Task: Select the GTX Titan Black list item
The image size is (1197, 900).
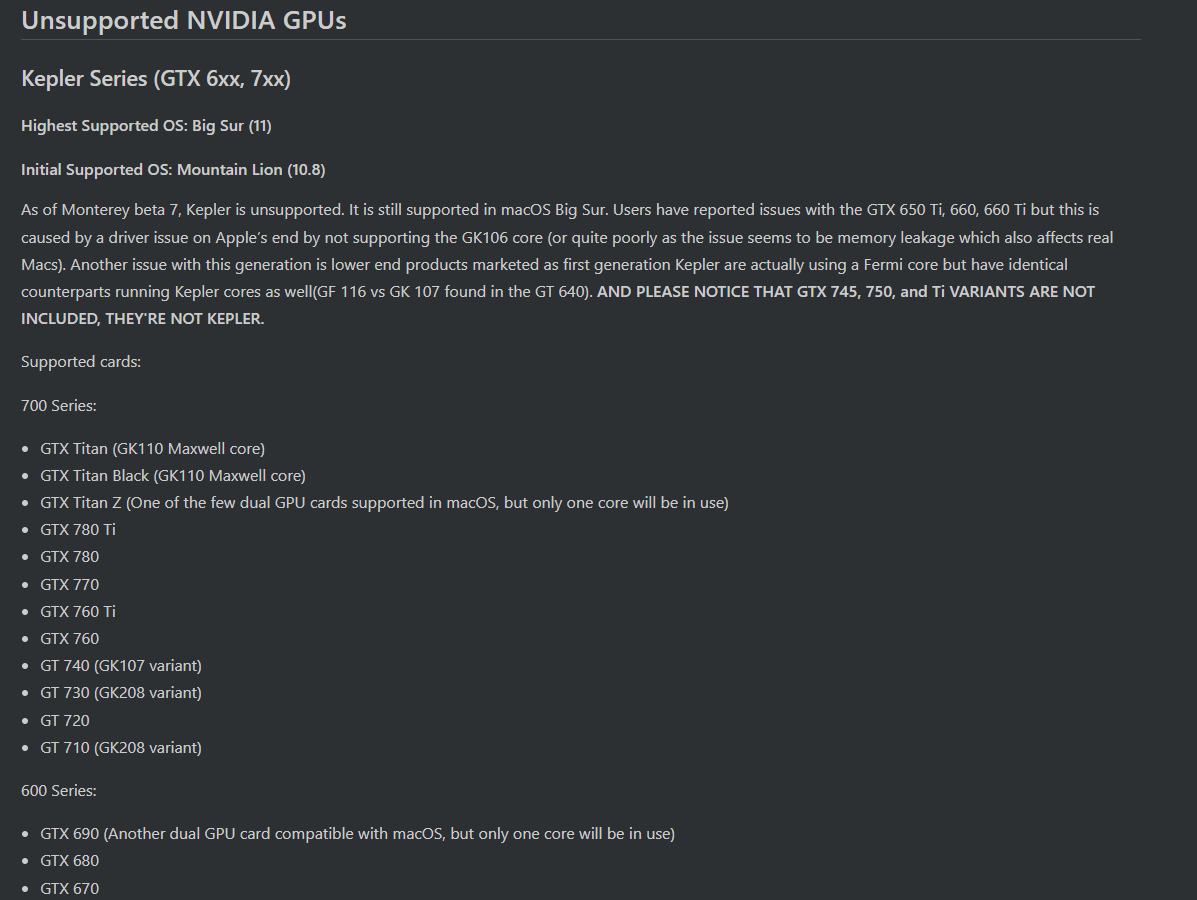Action: pyautogui.click(x=173, y=476)
